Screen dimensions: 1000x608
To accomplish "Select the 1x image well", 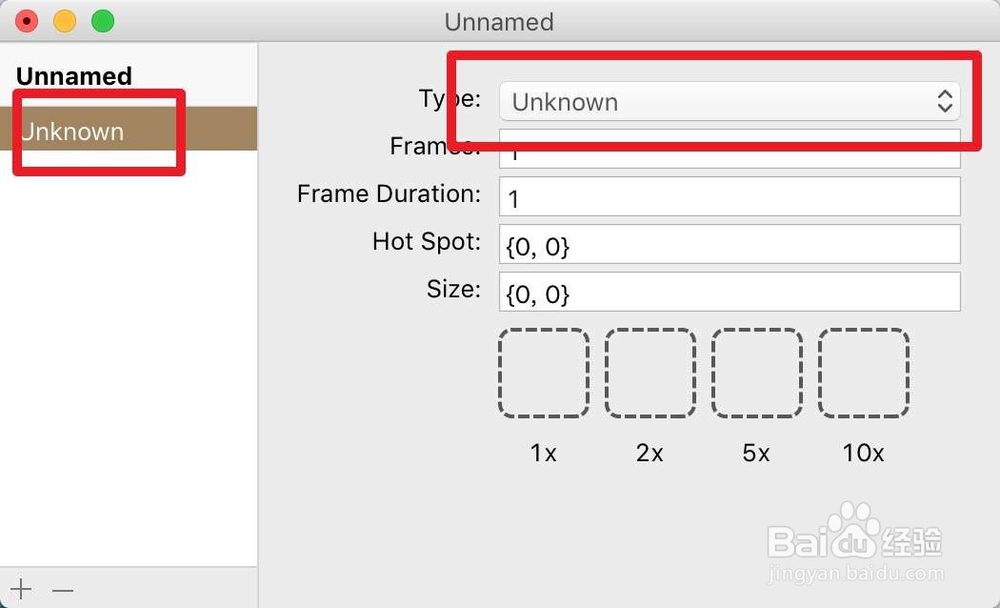I will [543, 373].
